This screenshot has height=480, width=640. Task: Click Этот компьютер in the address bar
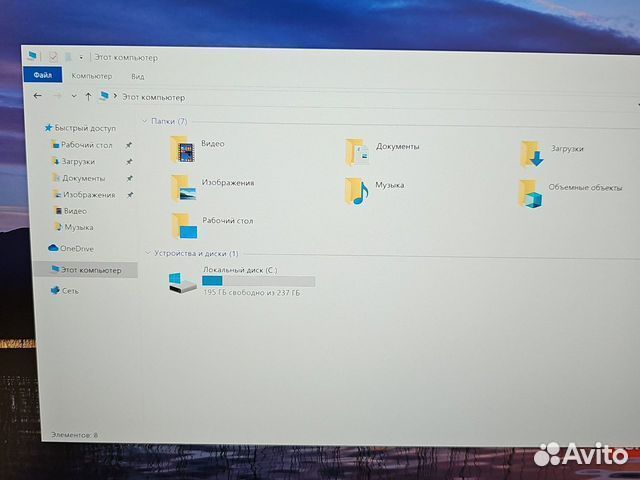click(153, 98)
